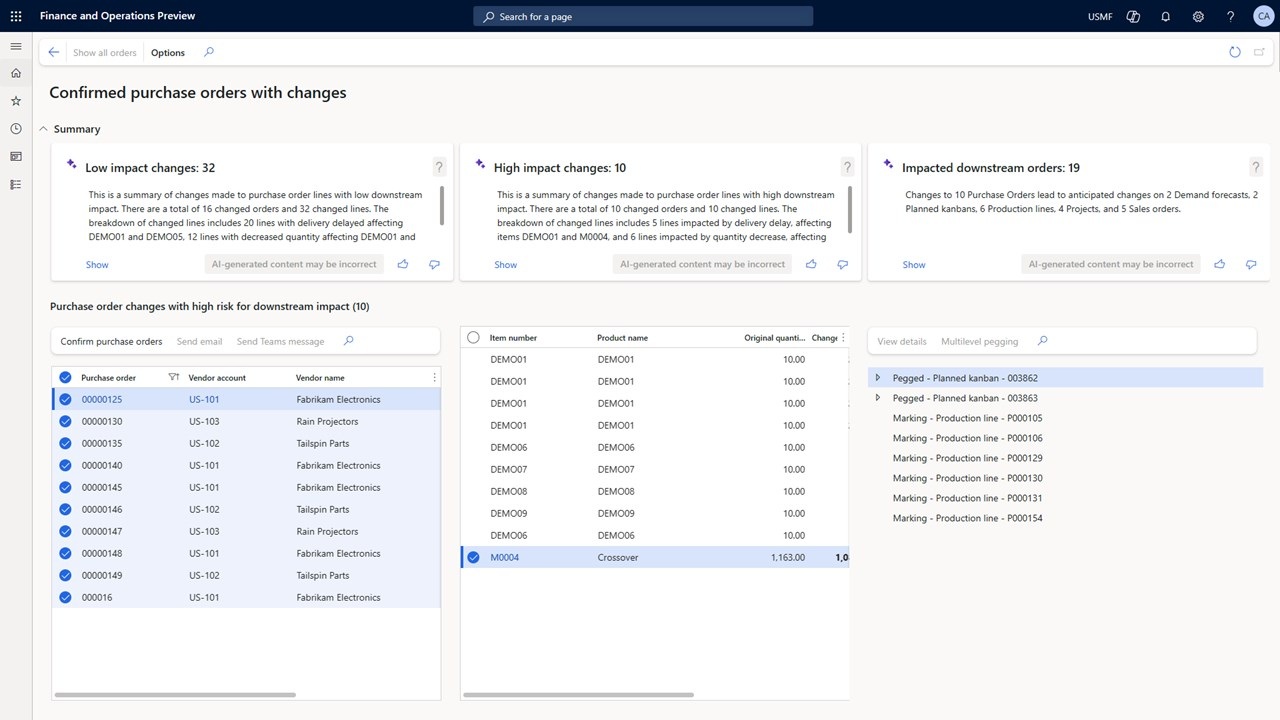Open Copilot icon in top bar
This screenshot has height=720, width=1280.
pyautogui.click(x=1133, y=17)
